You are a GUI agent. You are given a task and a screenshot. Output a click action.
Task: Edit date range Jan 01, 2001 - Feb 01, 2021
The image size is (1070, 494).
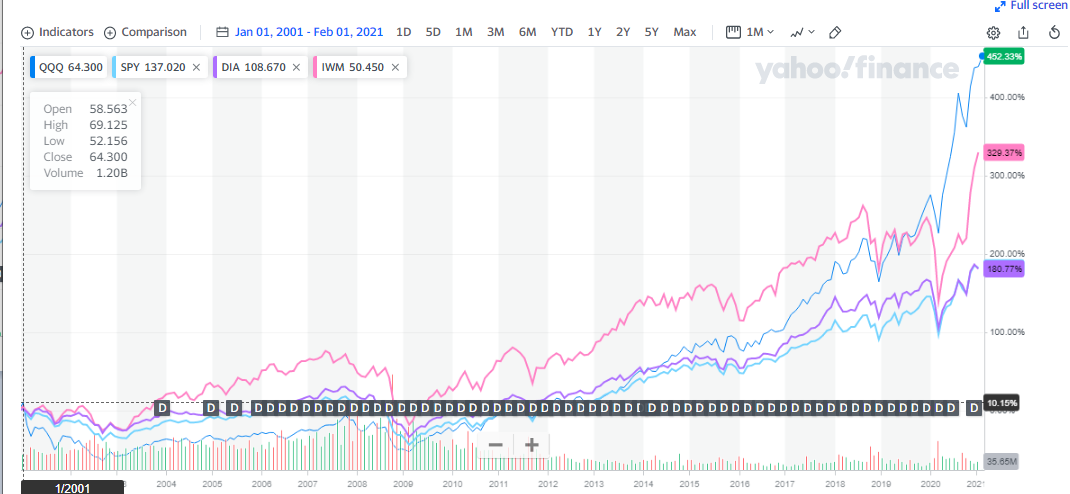(x=309, y=32)
